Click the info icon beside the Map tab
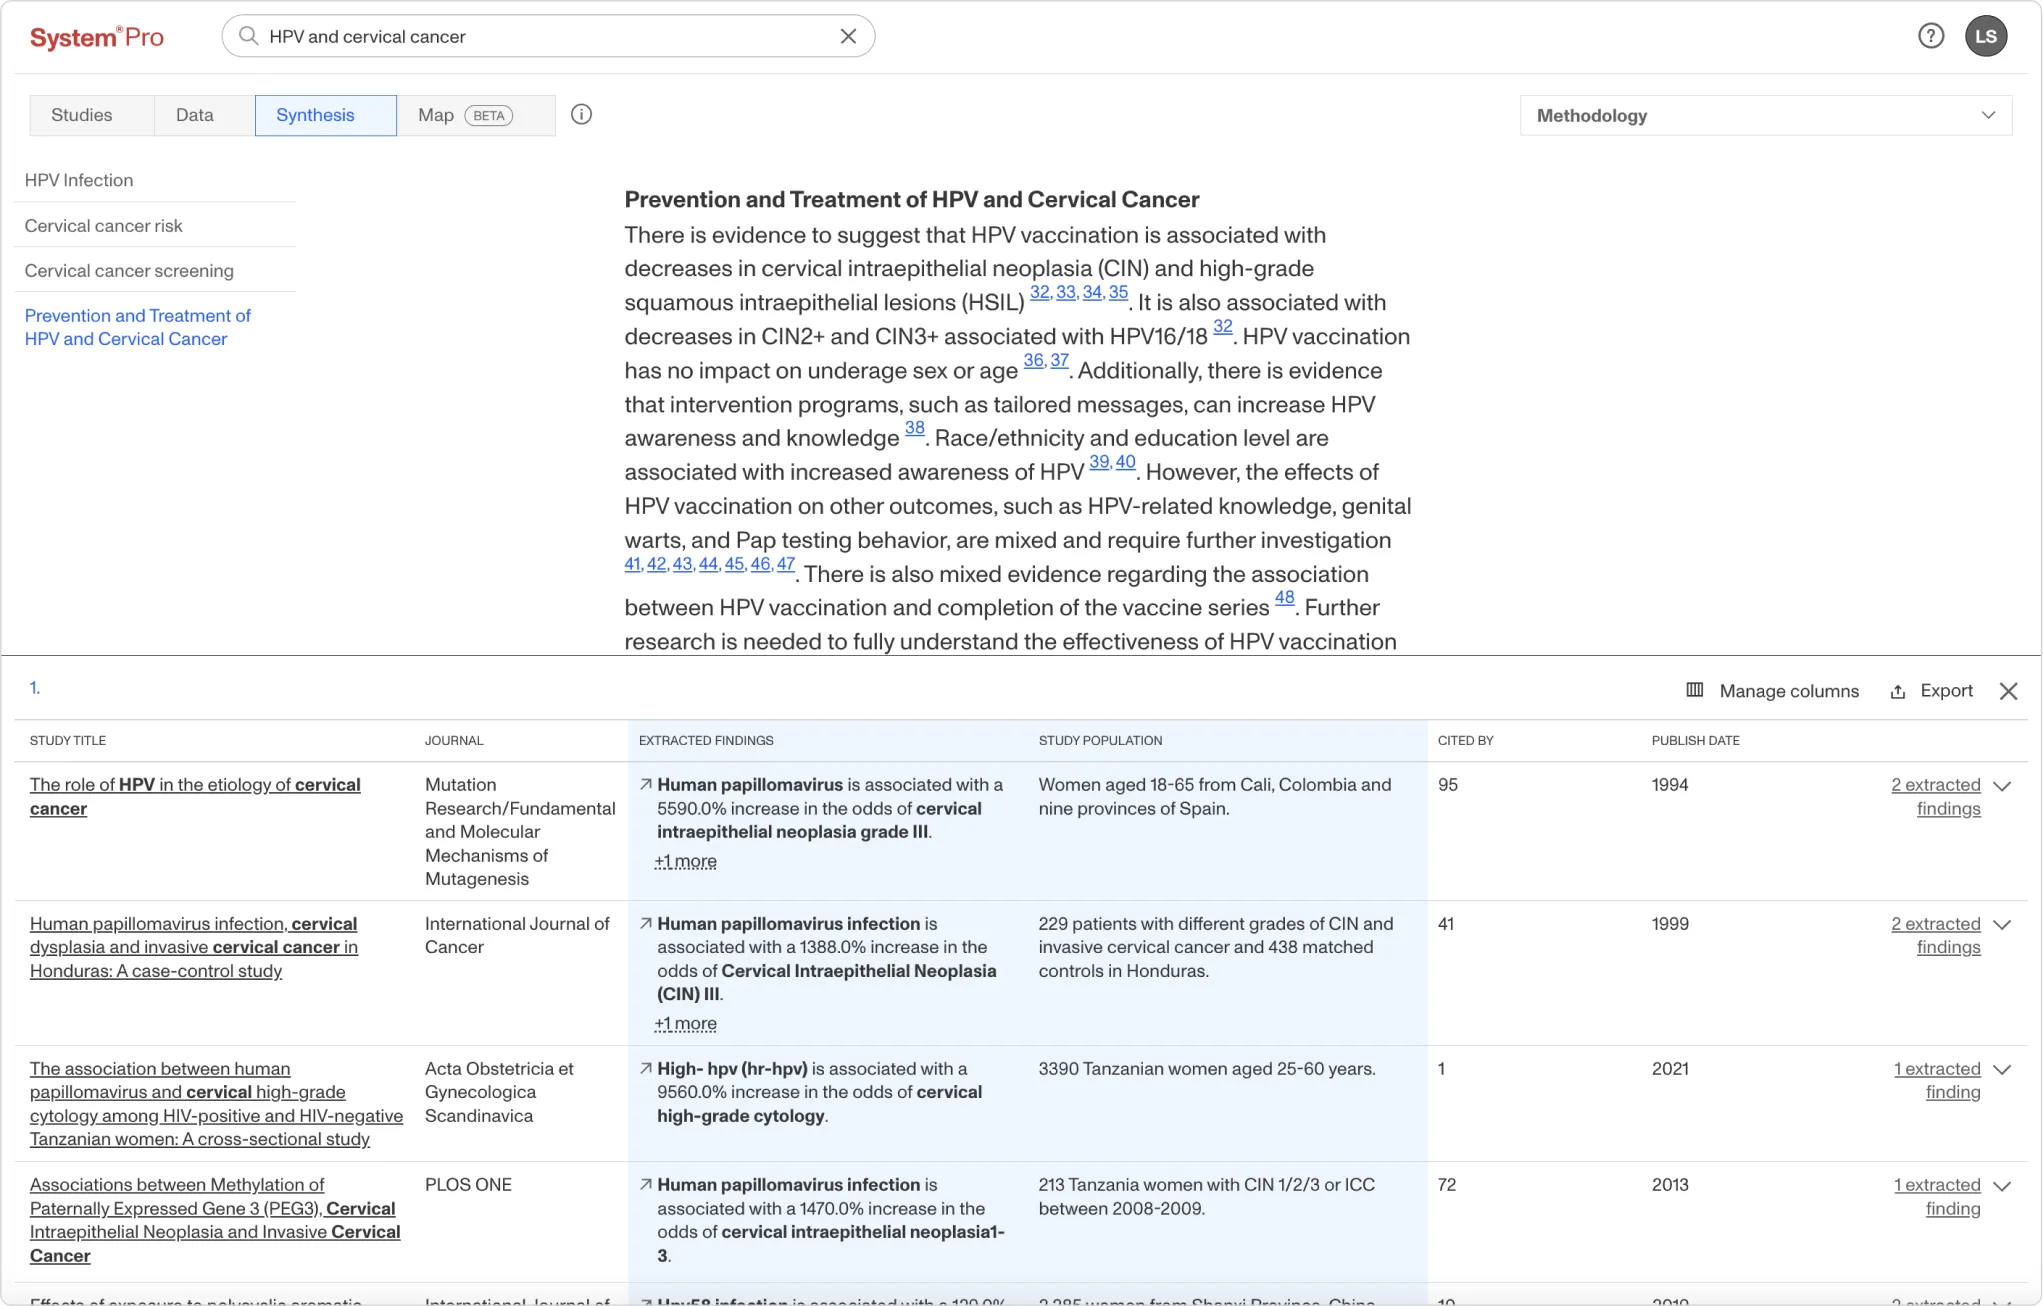2043x1306 pixels. point(581,114)
